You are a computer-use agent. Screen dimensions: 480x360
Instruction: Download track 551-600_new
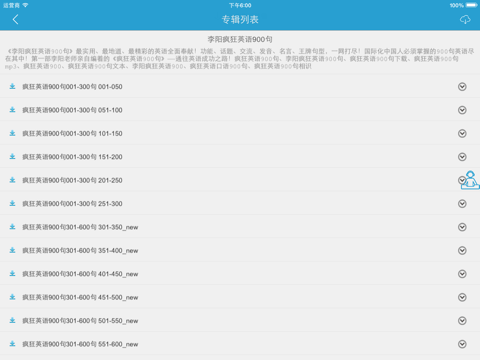12,344
